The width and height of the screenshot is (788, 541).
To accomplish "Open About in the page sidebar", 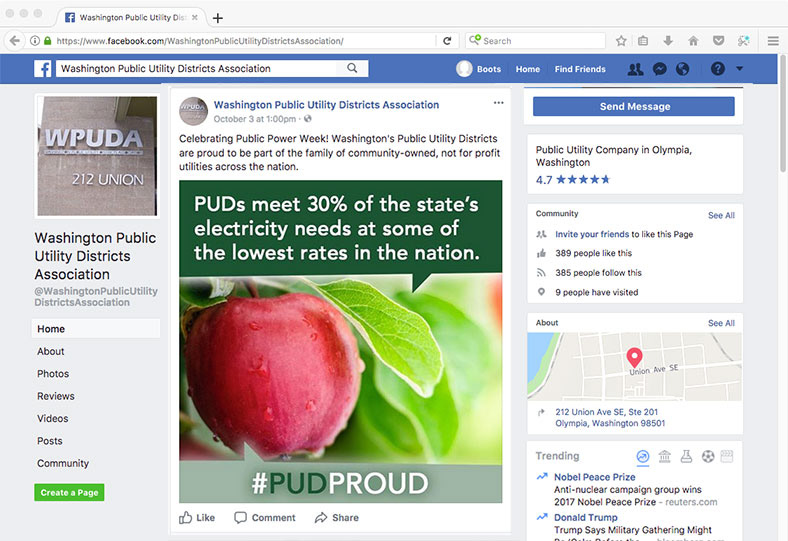I will [x=51, y=352].
